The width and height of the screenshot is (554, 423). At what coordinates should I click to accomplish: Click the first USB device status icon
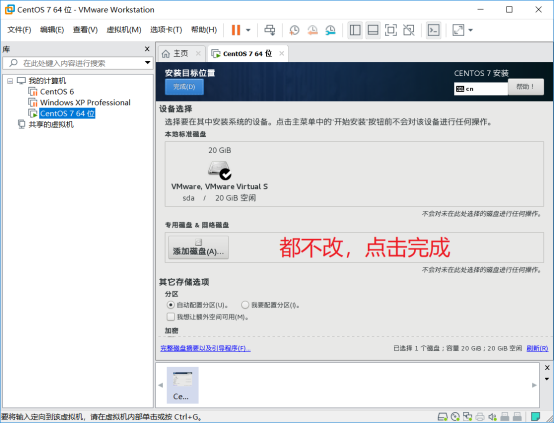(505, 417)
